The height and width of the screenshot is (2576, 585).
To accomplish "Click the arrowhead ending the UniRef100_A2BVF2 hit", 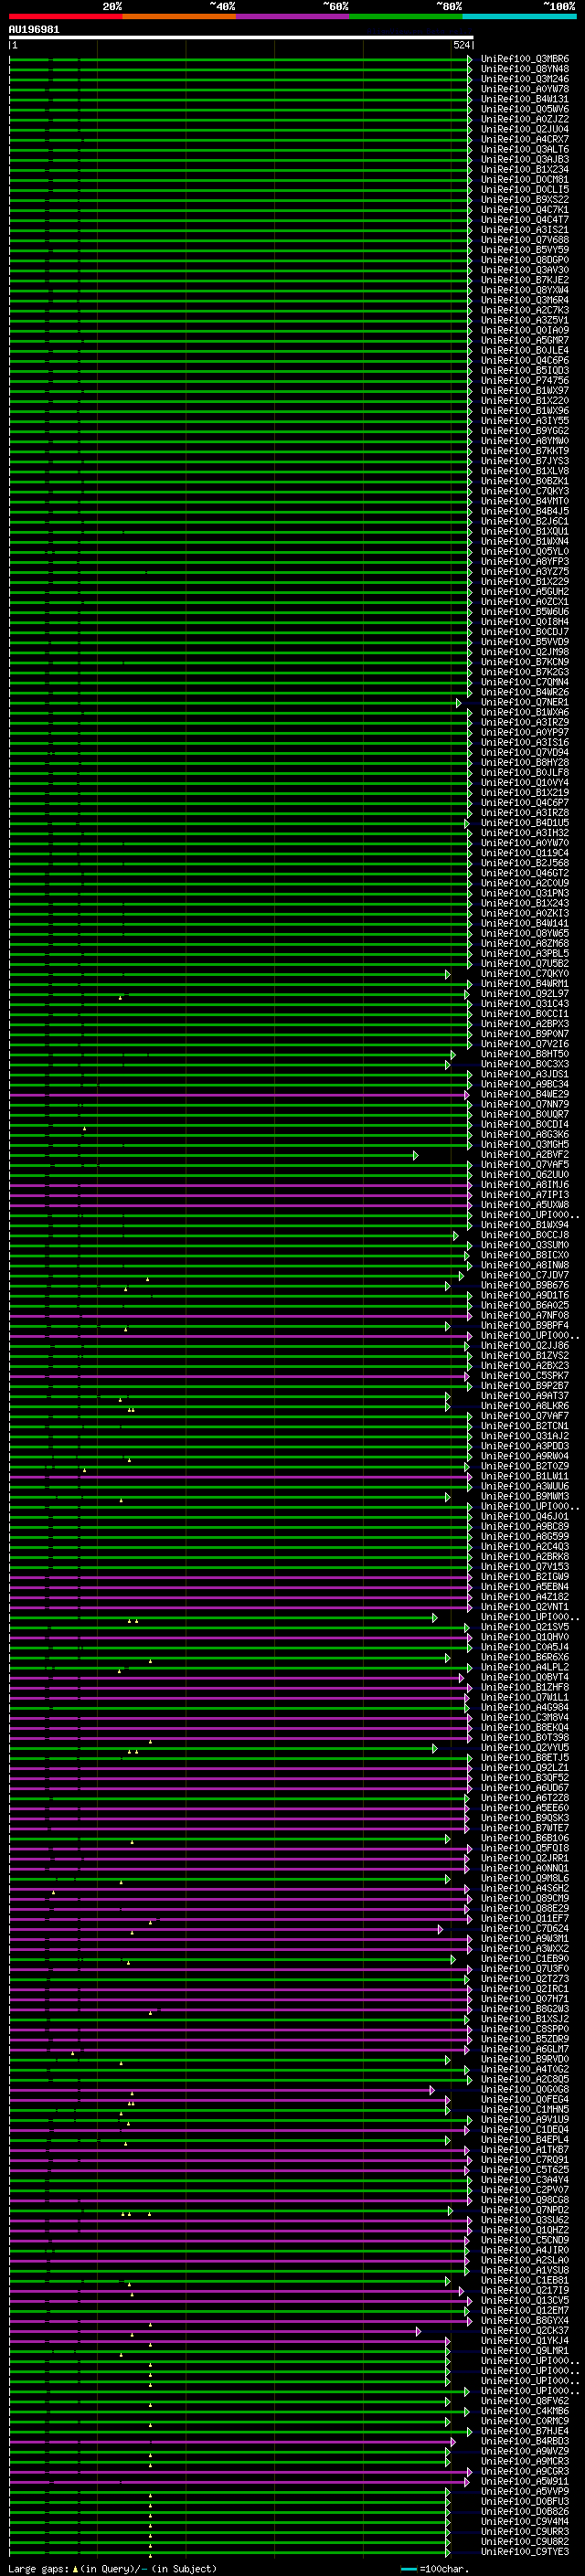I will 415,1155.
